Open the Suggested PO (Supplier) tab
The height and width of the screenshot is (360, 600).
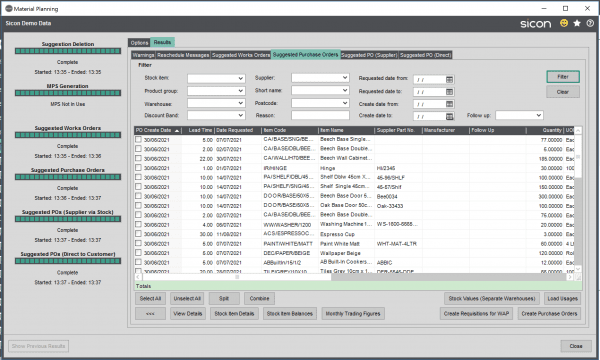(369, 55)
